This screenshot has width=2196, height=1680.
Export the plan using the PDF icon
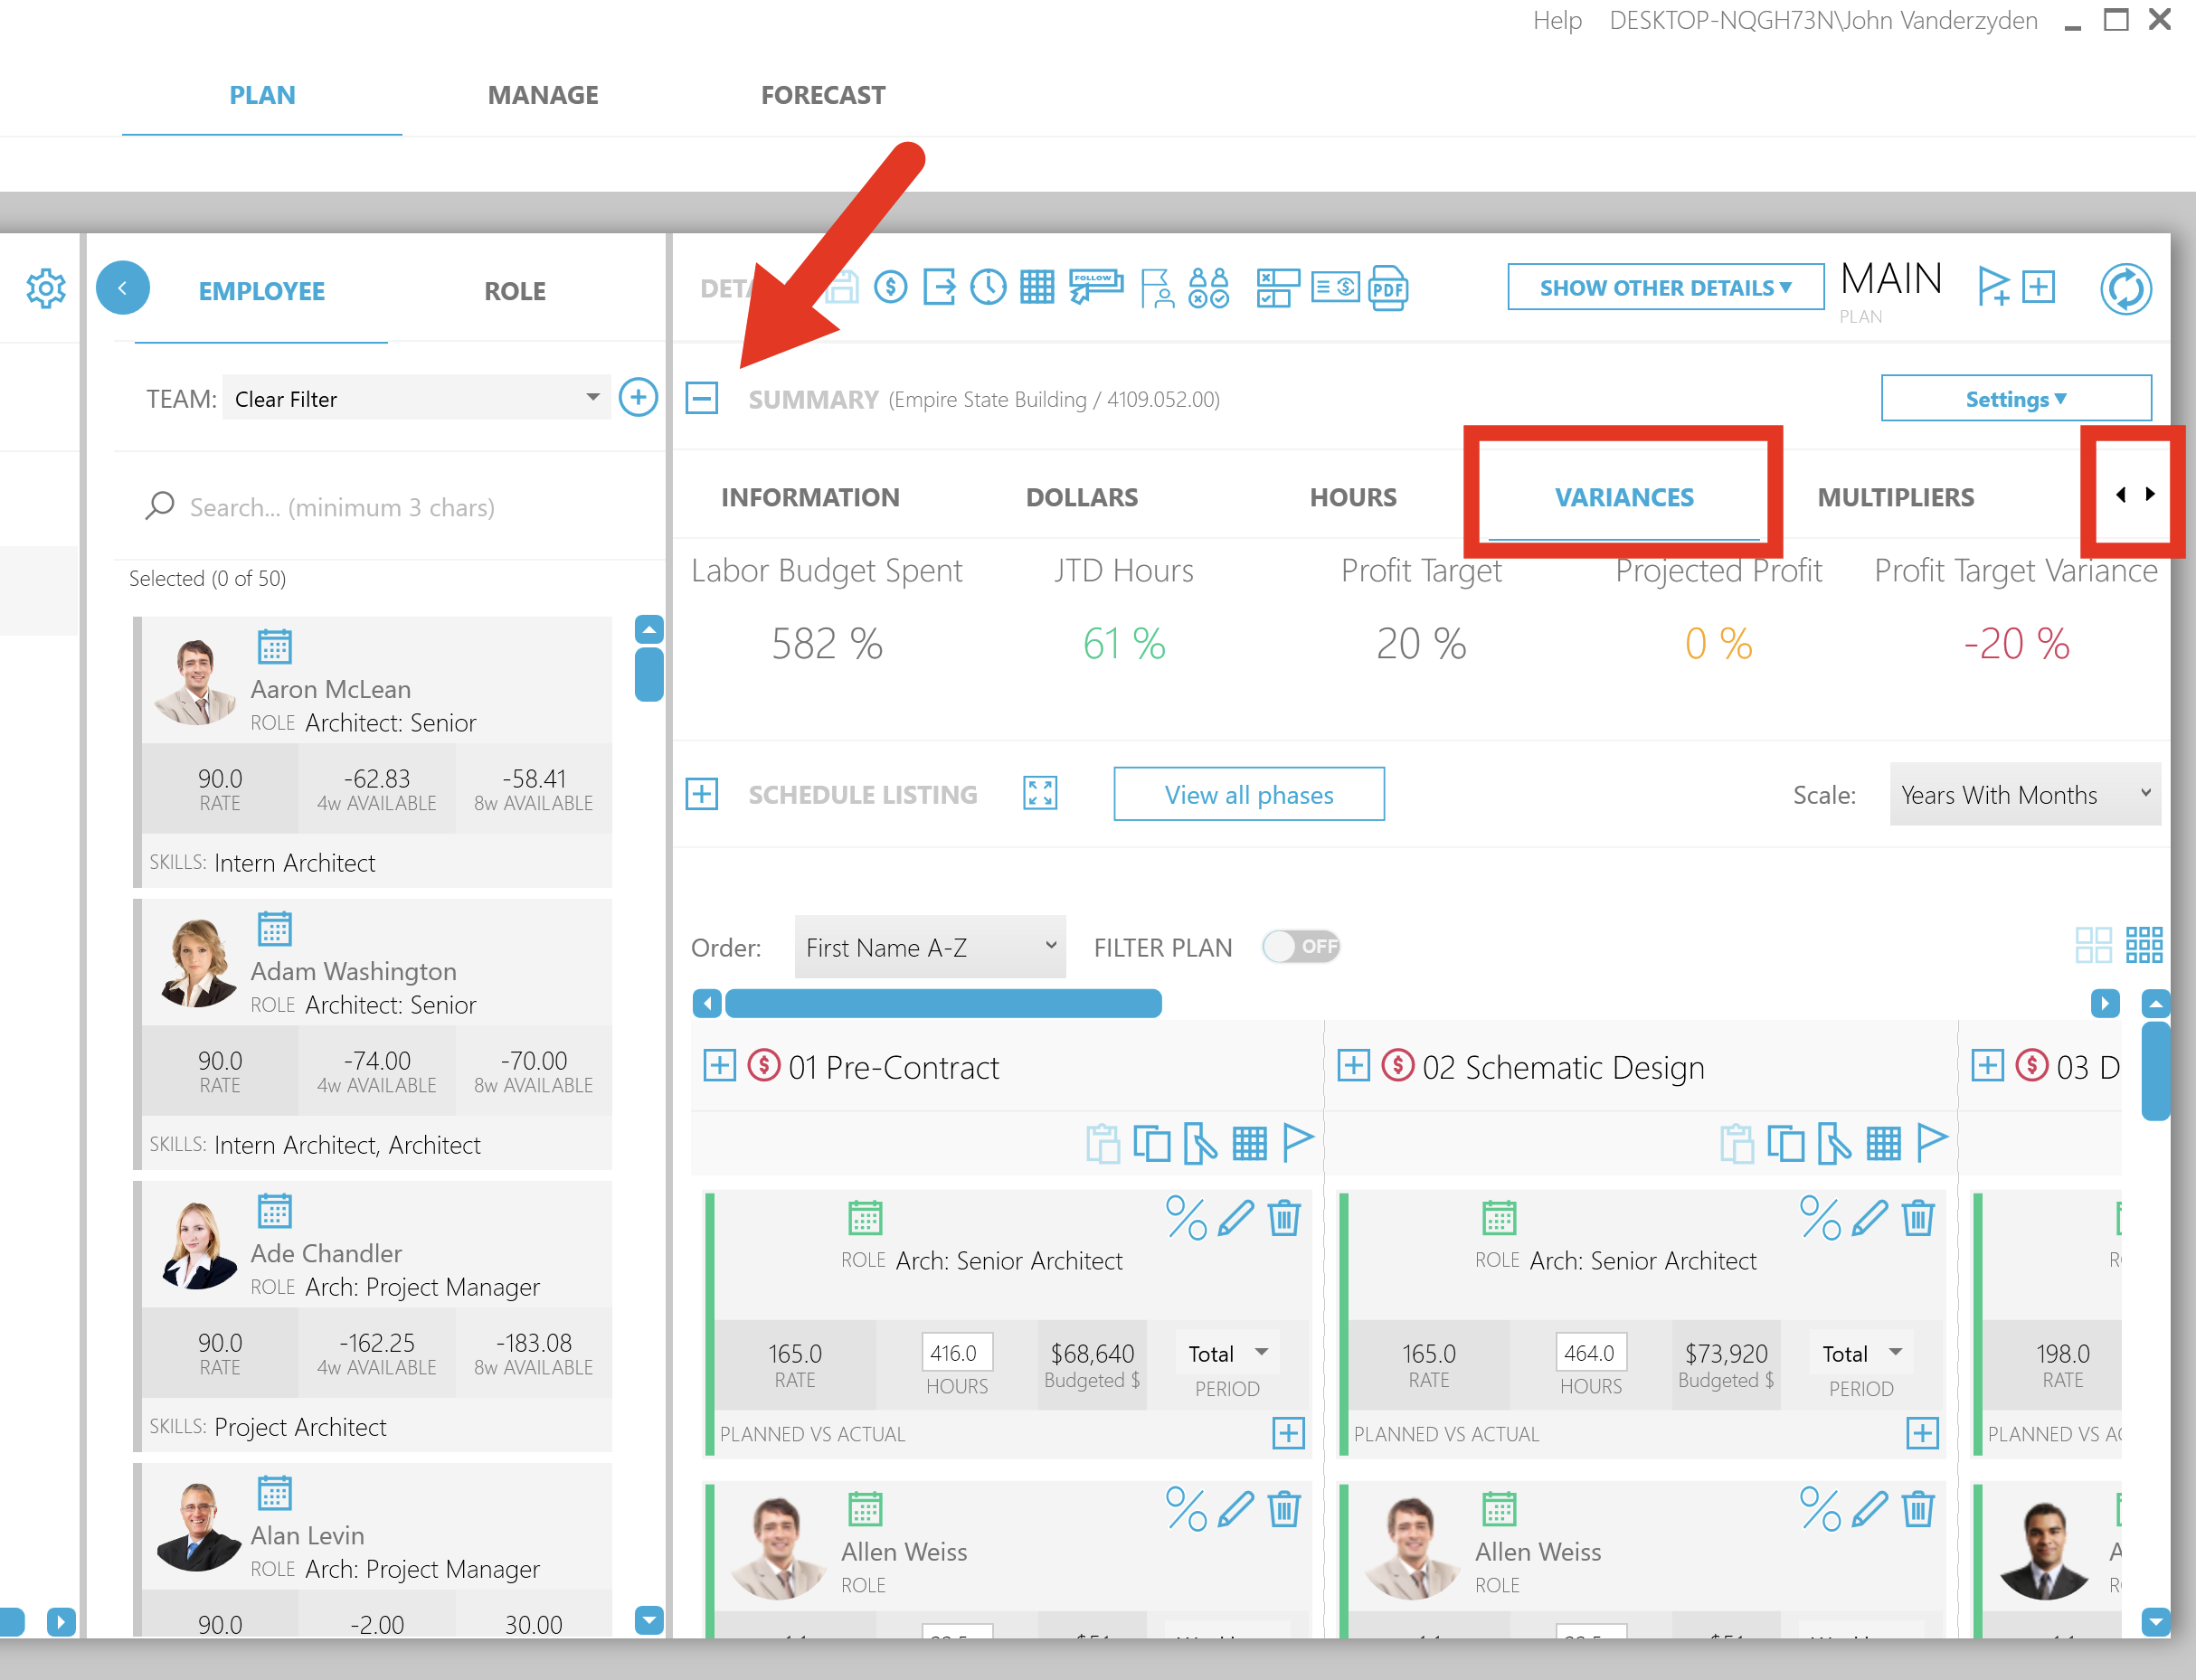tap(1388, 289)
